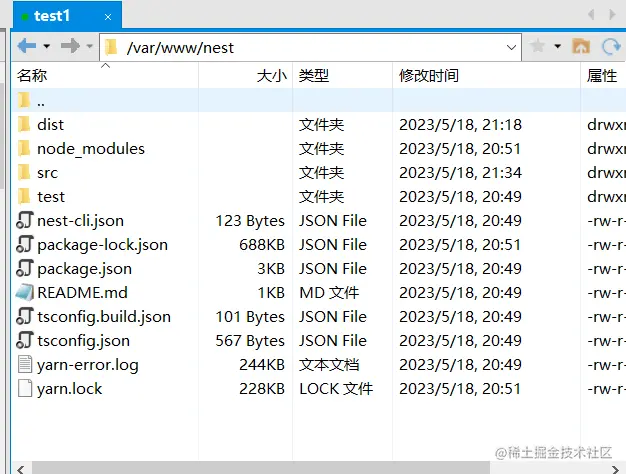This screenshot has width=626, height=474.
Task: Sort by the 属性 column header
Action: click(603, 75)
